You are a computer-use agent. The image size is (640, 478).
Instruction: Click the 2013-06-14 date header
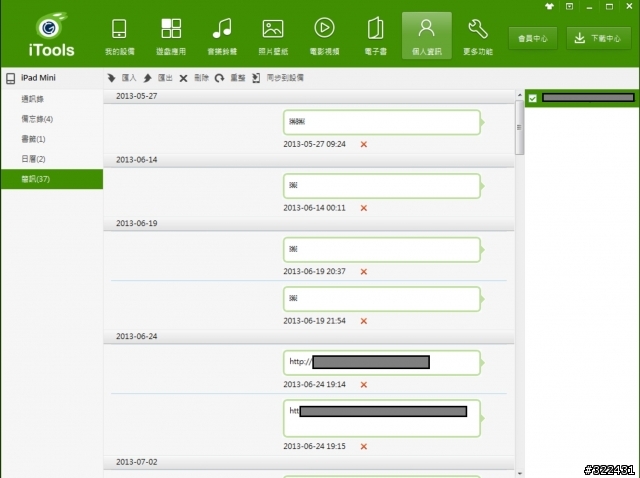pos(309,160)
